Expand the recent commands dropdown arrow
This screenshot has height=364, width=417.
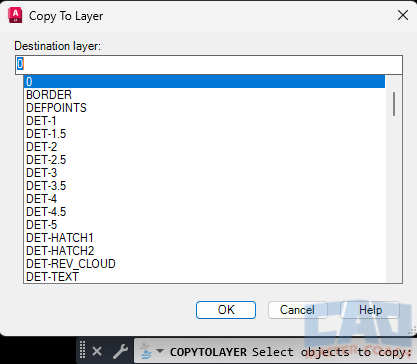click(160, 351)
